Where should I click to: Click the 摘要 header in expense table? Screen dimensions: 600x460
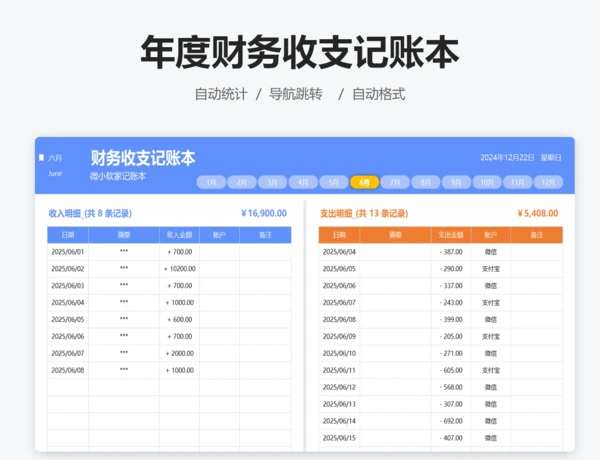pyautogui.click(x=395, y=235)
